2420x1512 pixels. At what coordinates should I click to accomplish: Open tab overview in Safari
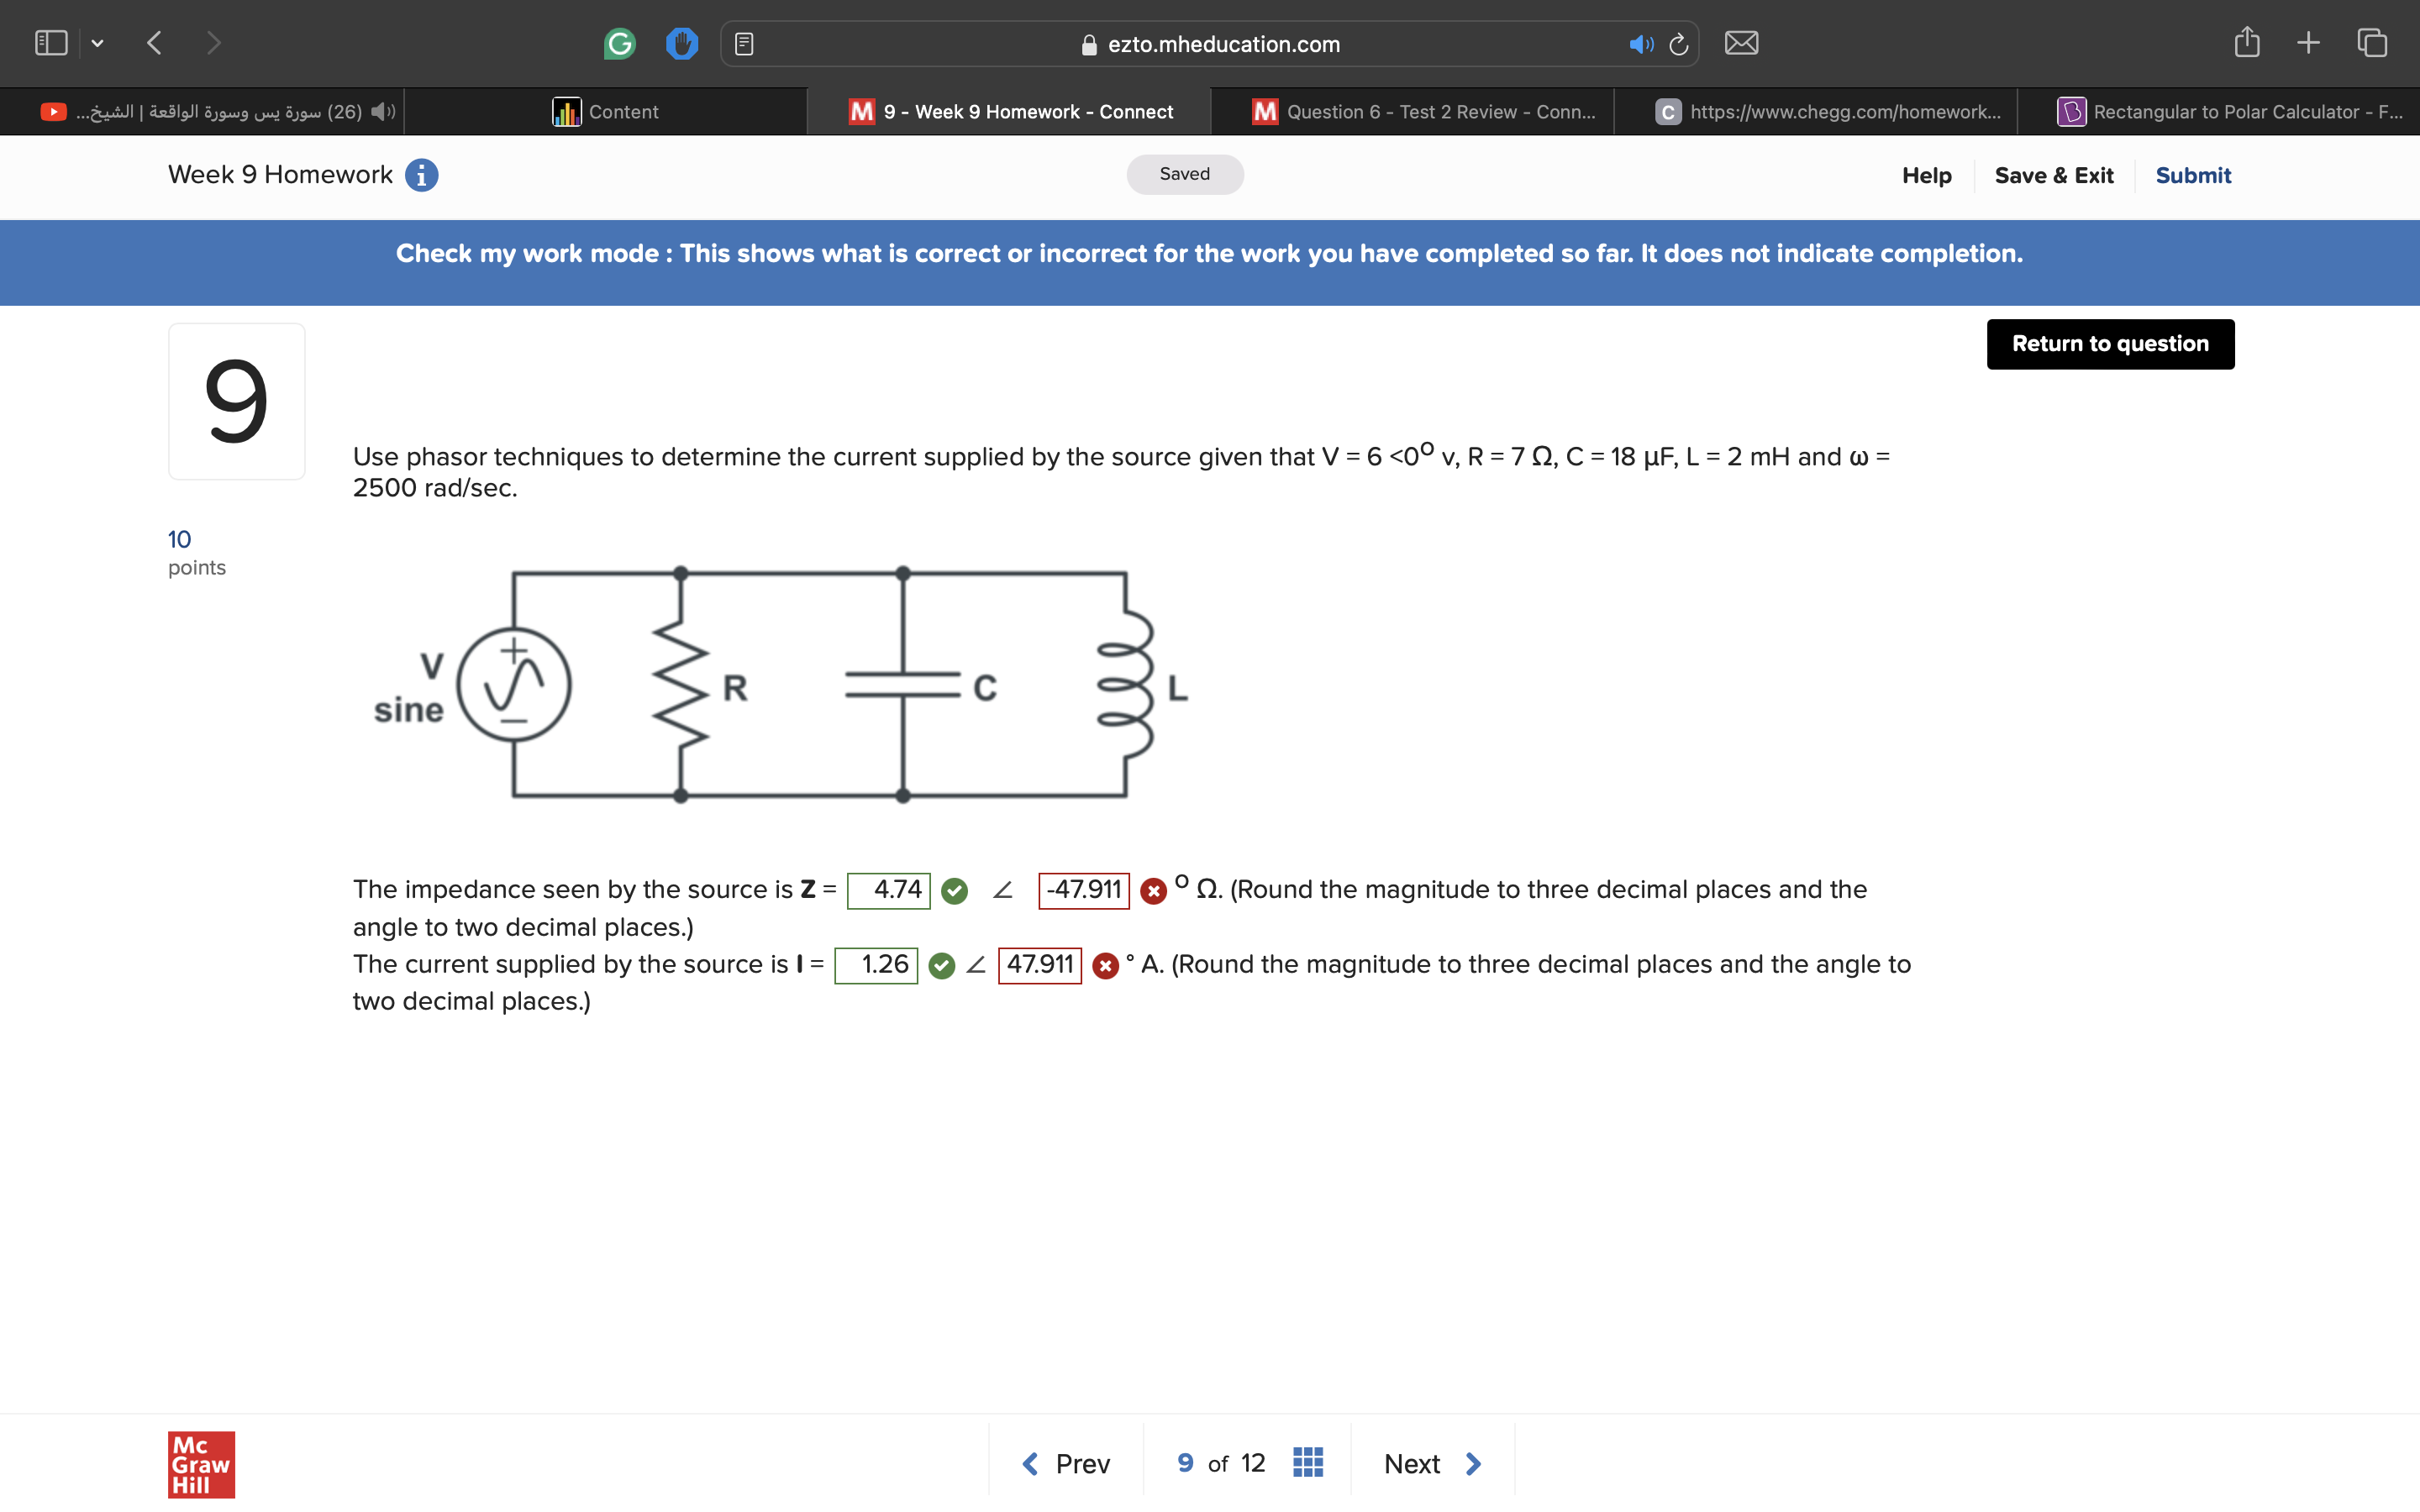[x=2371, y=42]
